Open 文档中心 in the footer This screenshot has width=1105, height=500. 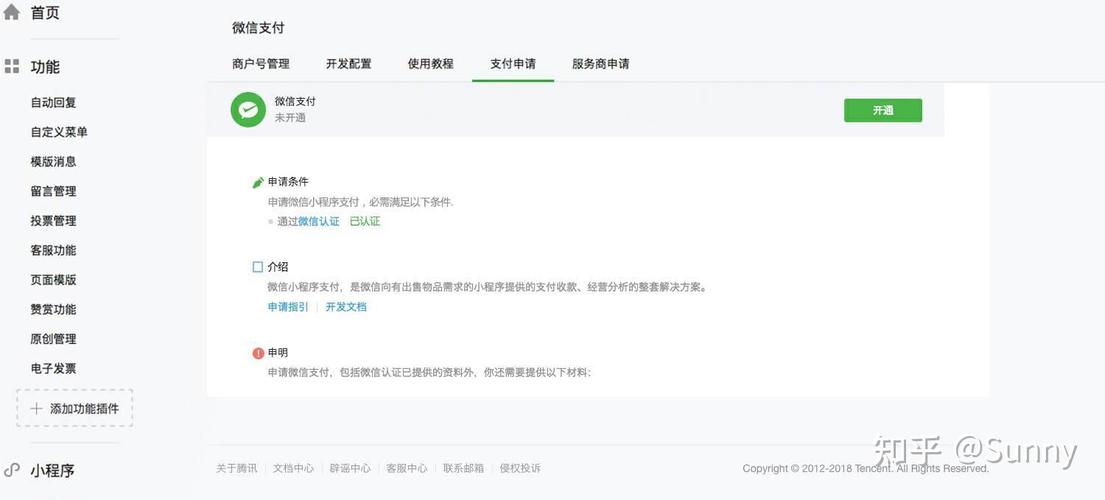point(294,468)
